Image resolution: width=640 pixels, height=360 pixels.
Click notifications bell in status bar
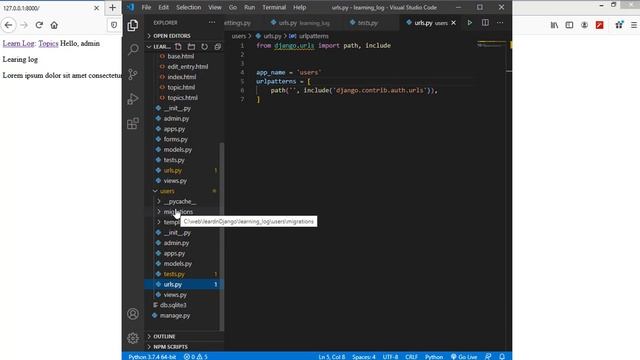[502, 356]
